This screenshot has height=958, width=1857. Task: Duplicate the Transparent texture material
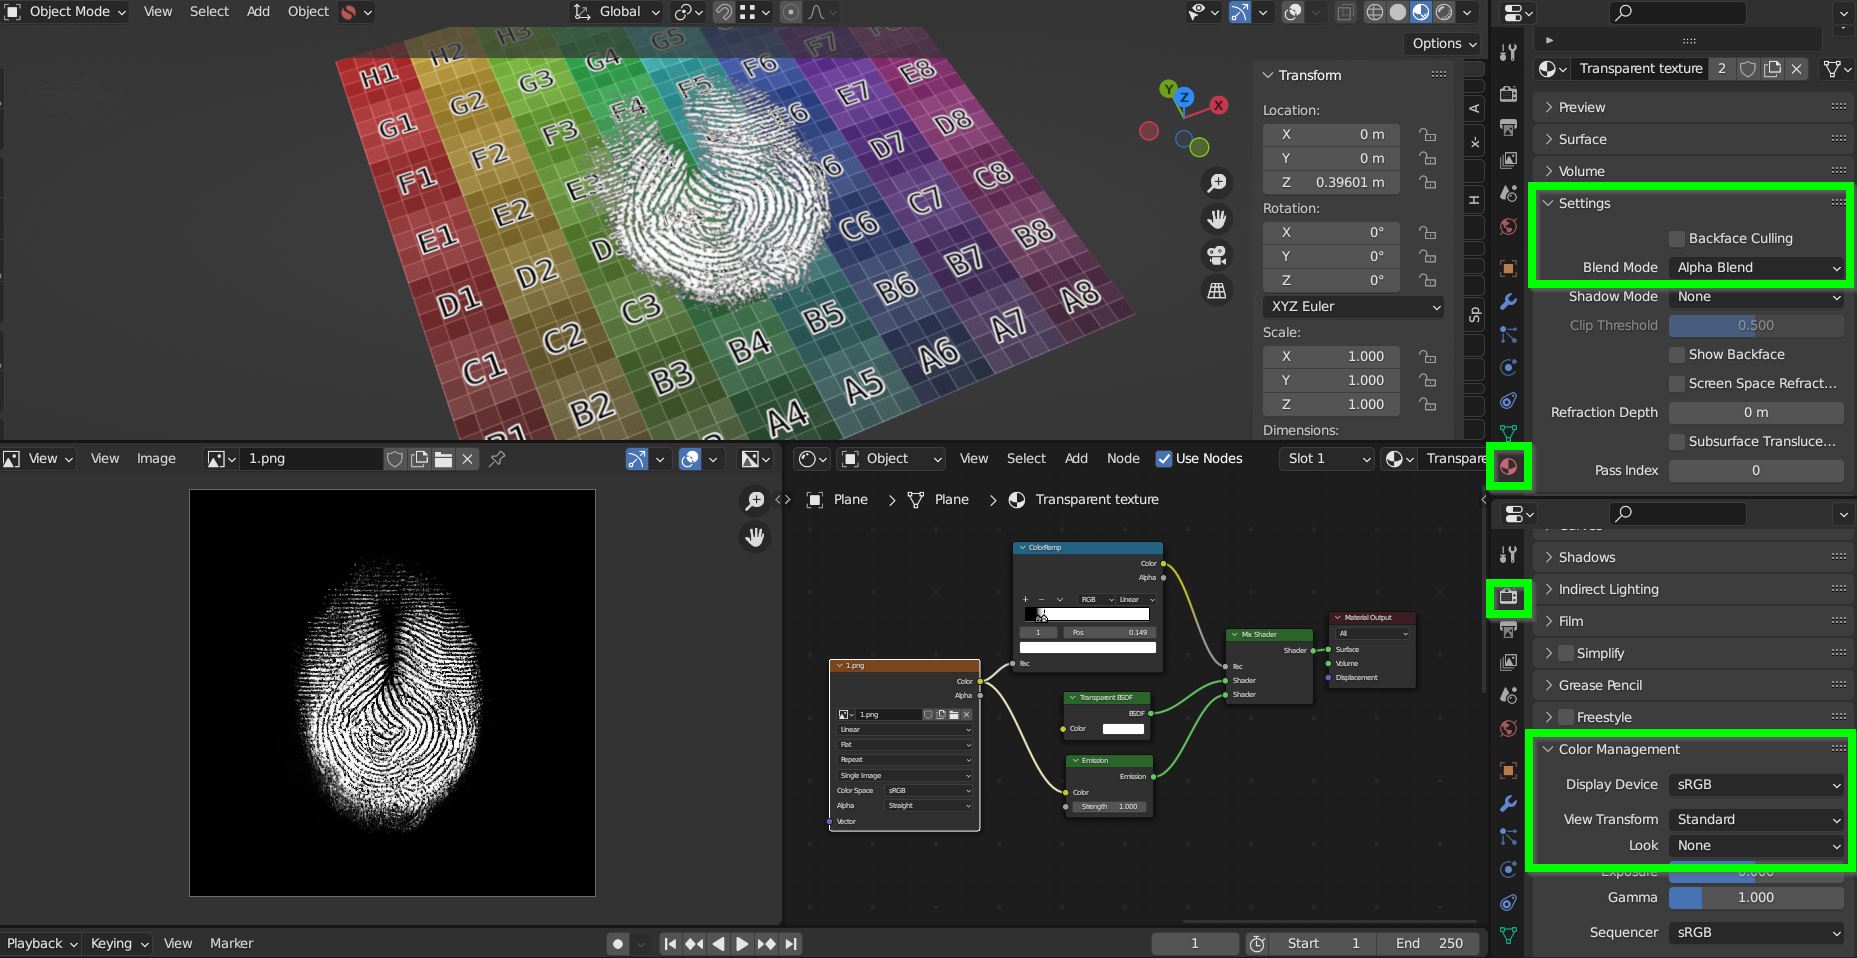point(1773,69)
